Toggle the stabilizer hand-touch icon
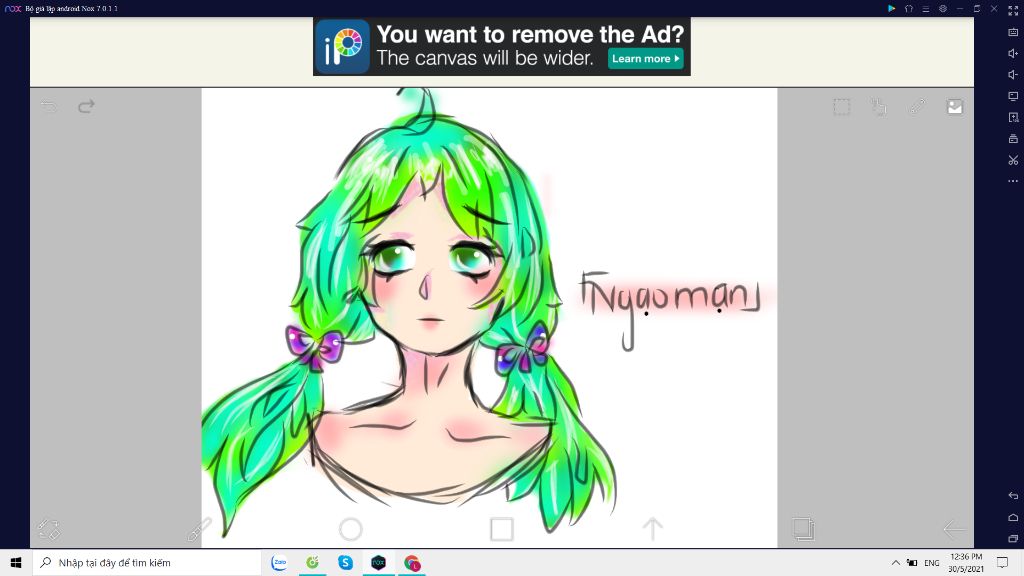This screenshot has width=1024, height=576. [x=879, y=106]
